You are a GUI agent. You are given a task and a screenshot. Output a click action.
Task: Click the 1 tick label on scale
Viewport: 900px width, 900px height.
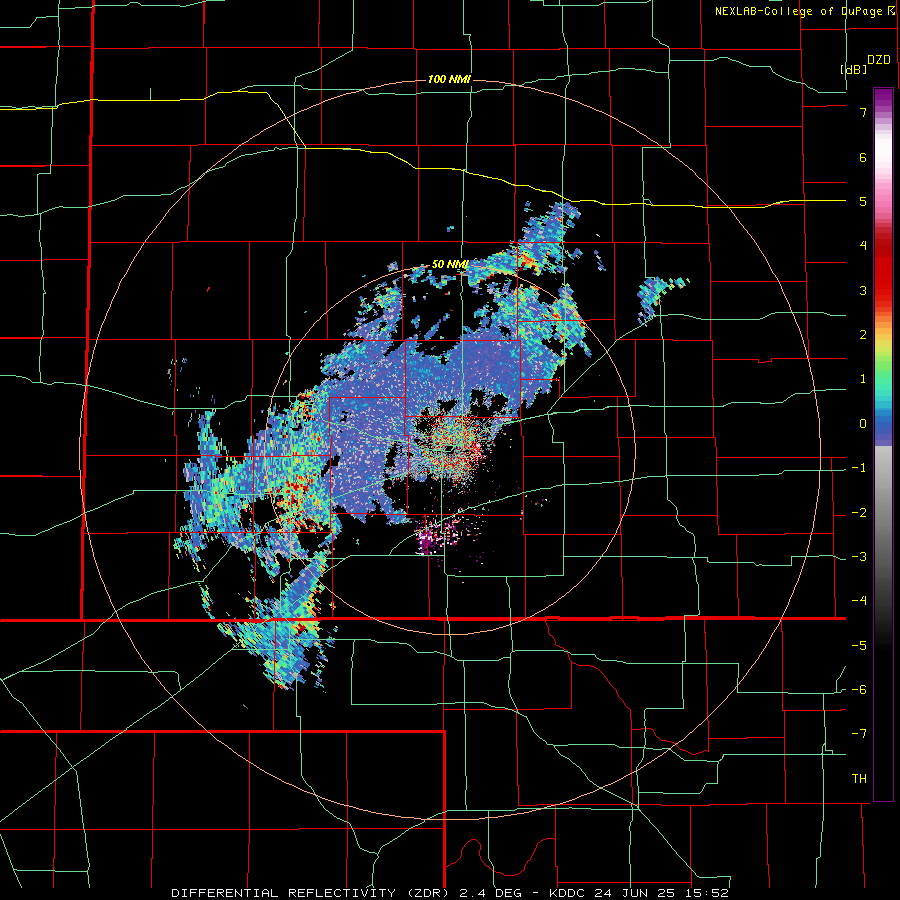(x=863, y=379)
